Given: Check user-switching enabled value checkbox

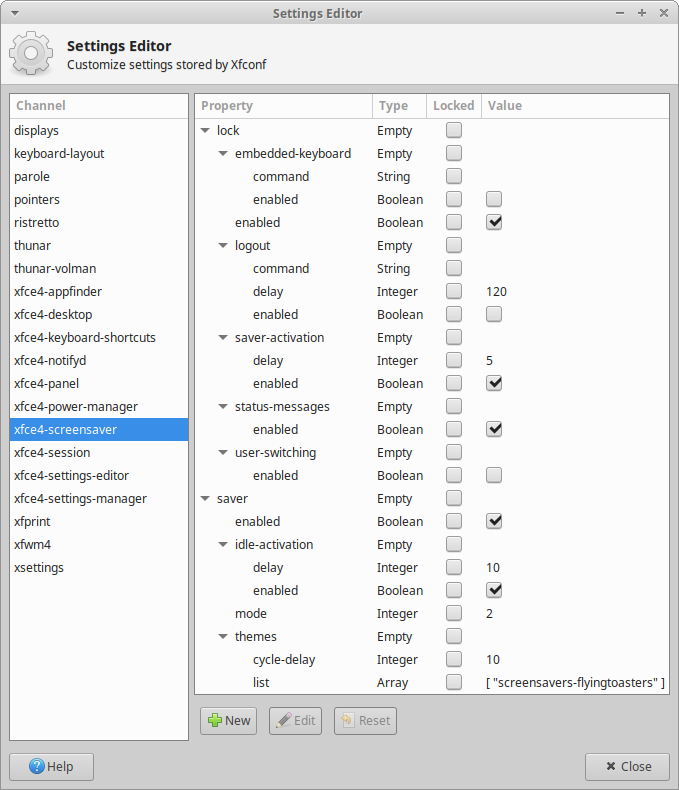Looking at the screenshot, I should (494, 475).
